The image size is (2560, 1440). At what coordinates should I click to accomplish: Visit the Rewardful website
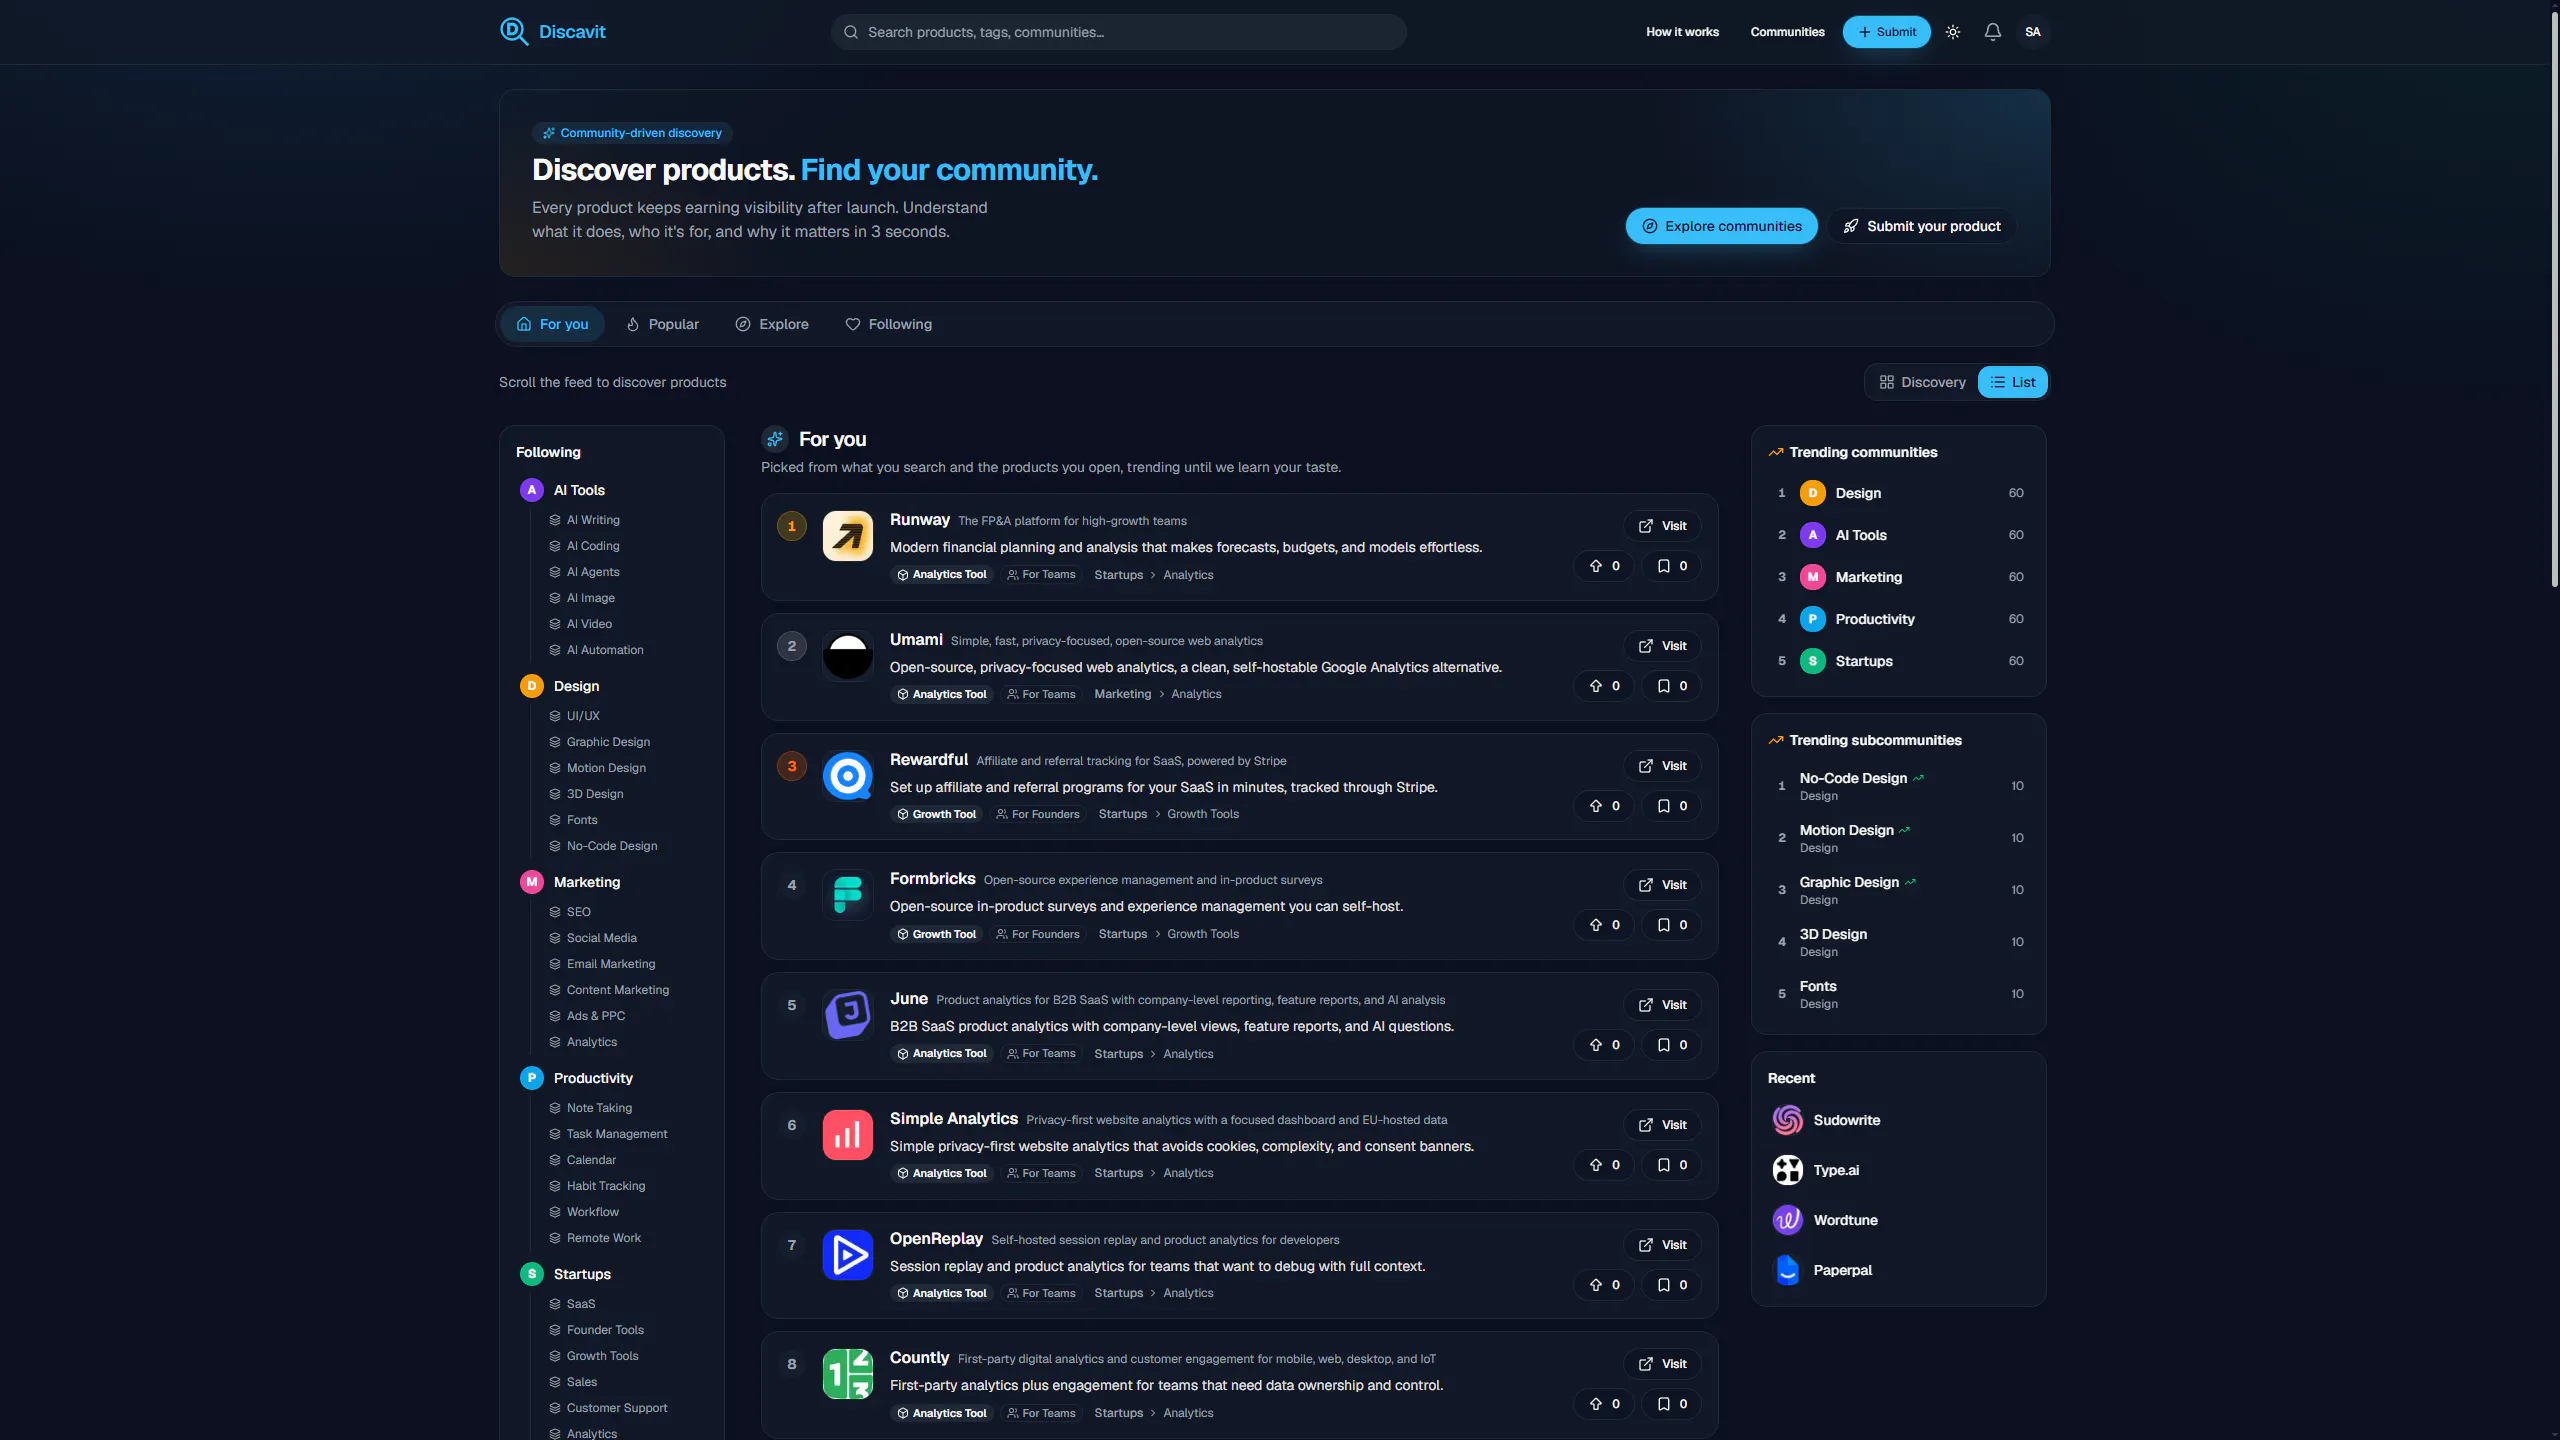(x=1662, y=766)
